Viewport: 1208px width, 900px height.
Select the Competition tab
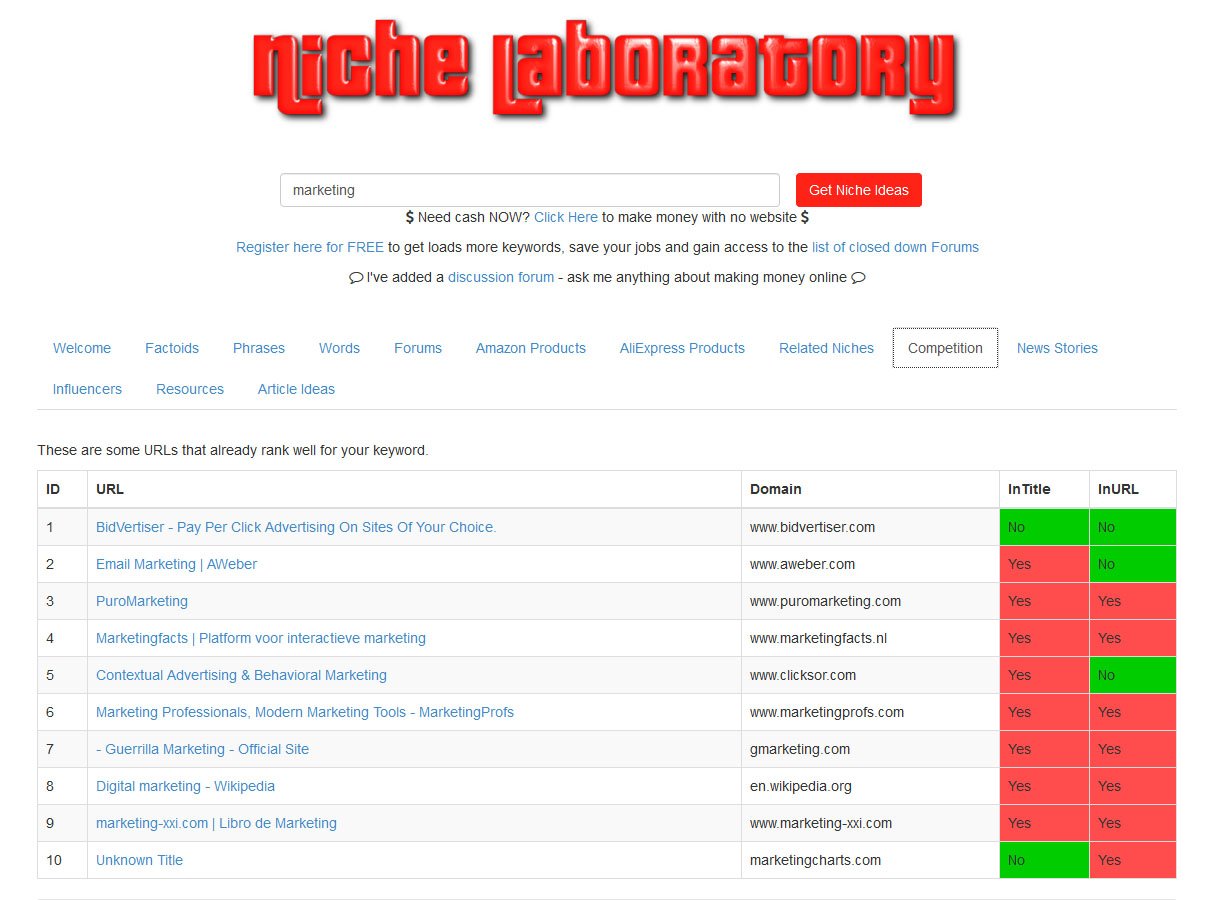click(x=945, y=348)
